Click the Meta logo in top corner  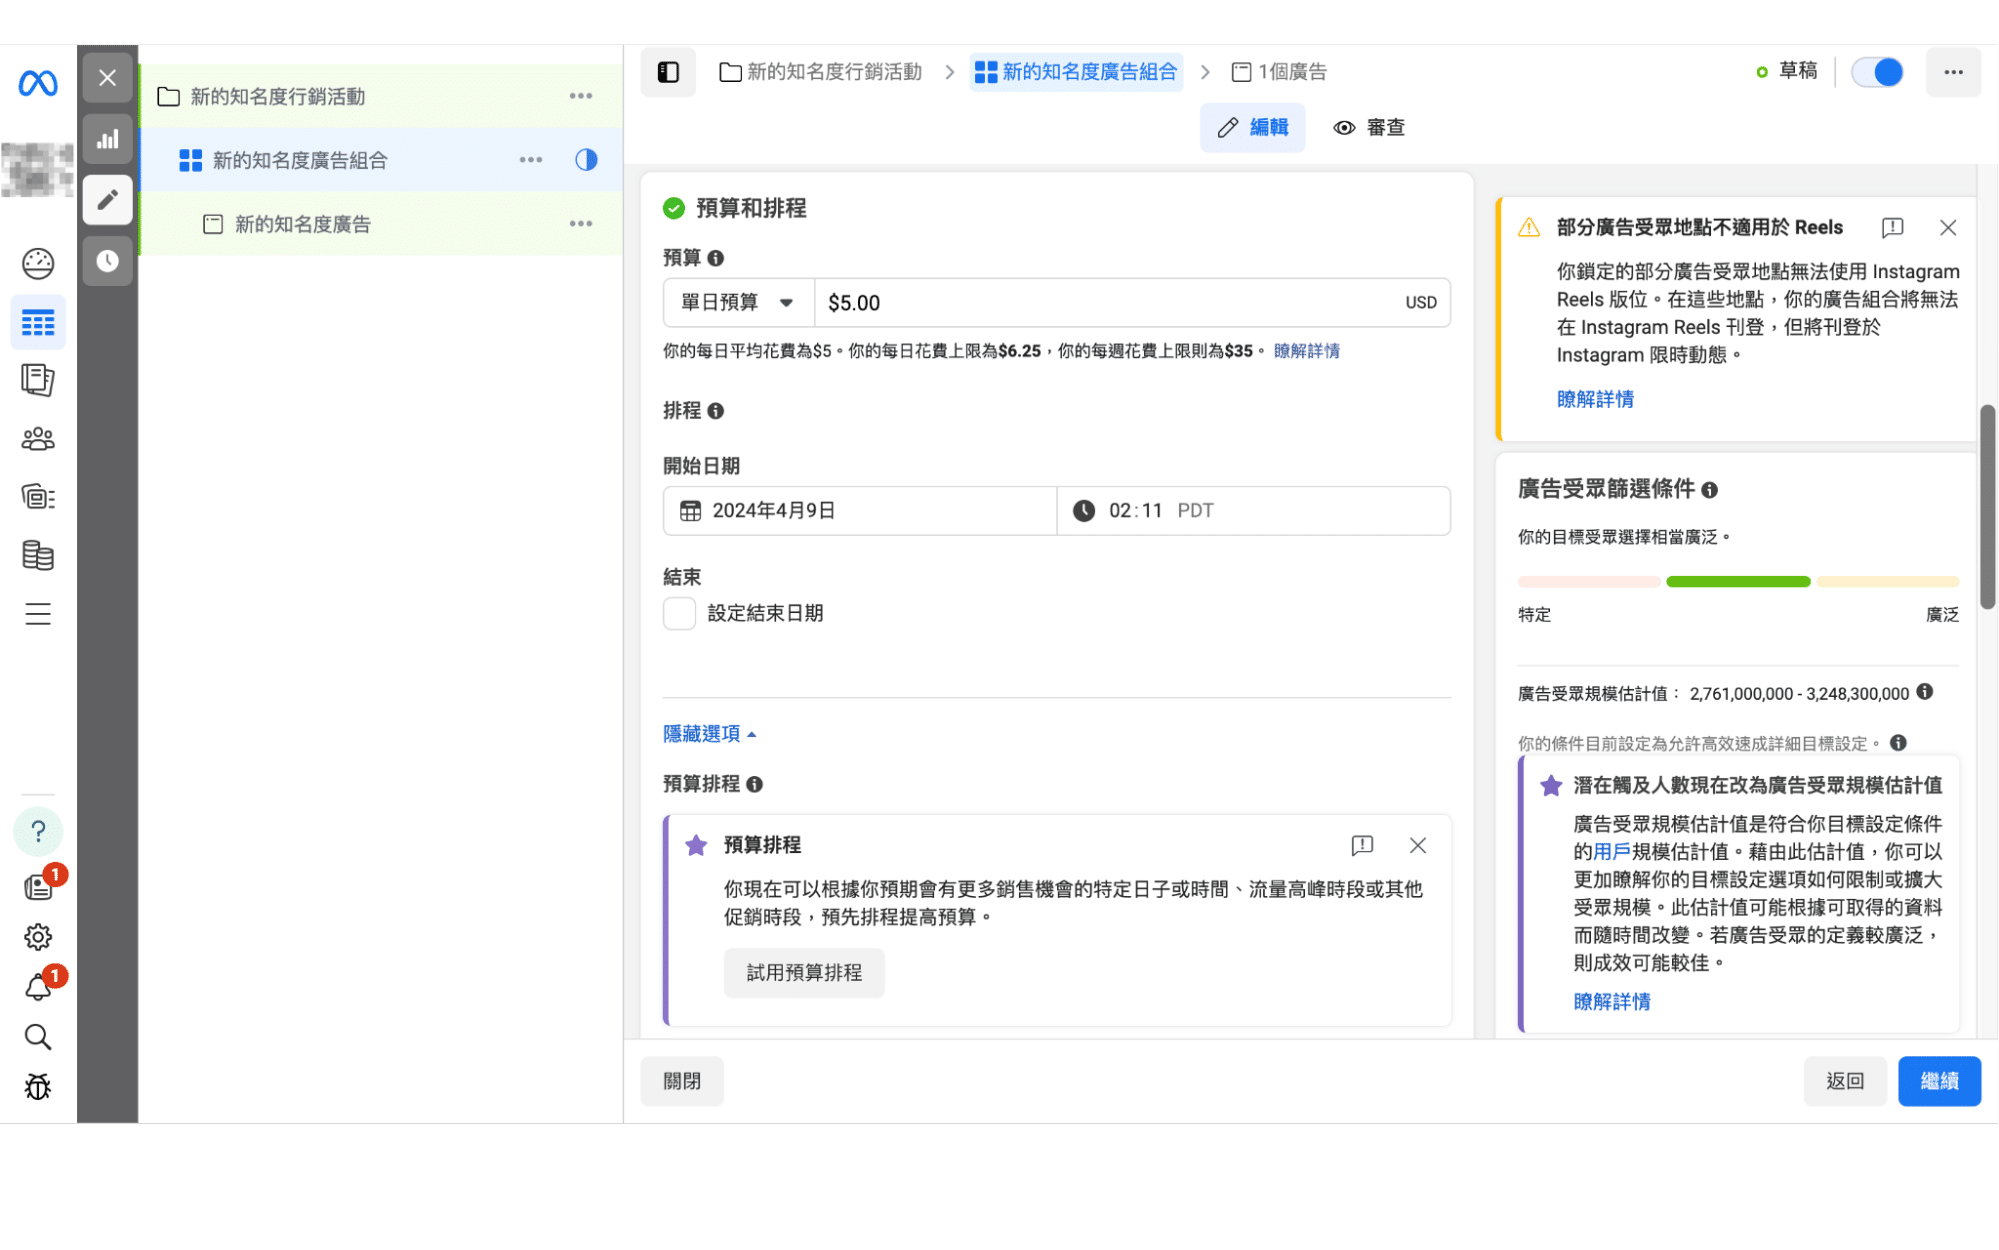(x=37, y=82)
